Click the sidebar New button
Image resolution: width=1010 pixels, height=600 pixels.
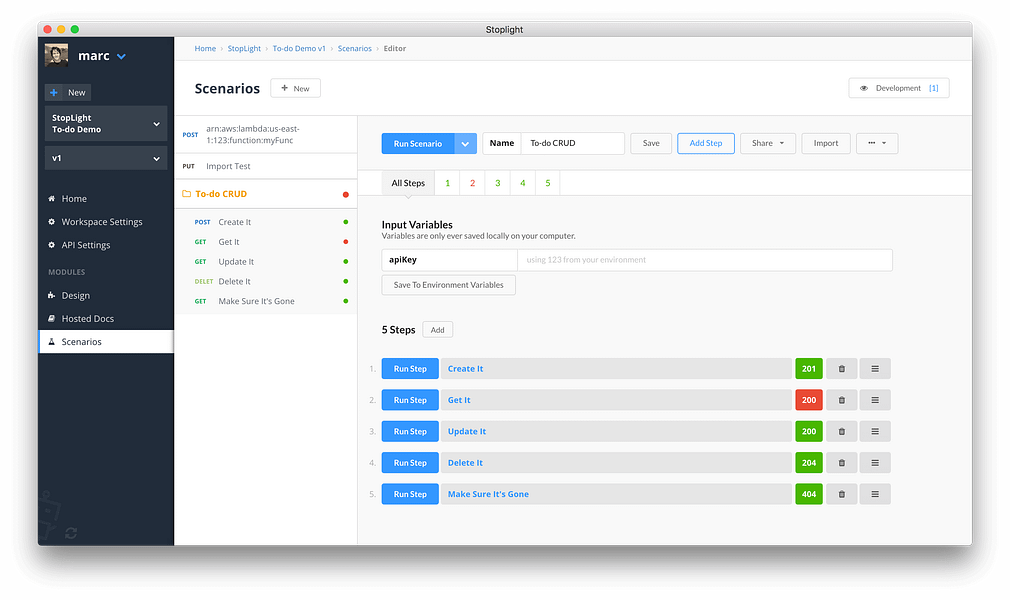(68, 92)
